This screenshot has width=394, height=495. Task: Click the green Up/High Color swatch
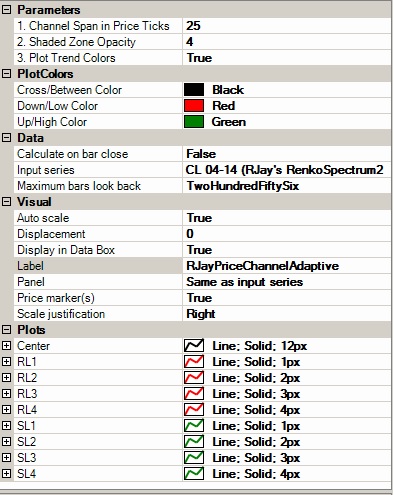click(194, 122)
